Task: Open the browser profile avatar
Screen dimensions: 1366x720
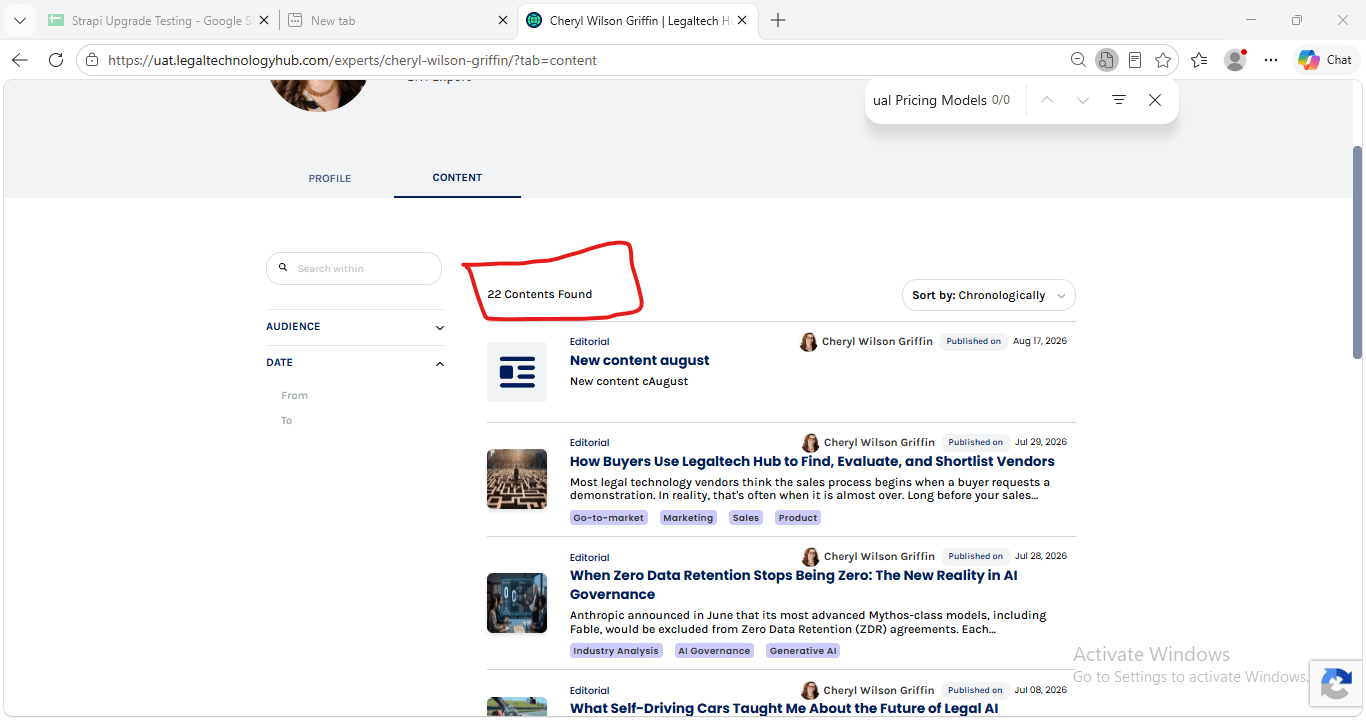Action: 1235,60
